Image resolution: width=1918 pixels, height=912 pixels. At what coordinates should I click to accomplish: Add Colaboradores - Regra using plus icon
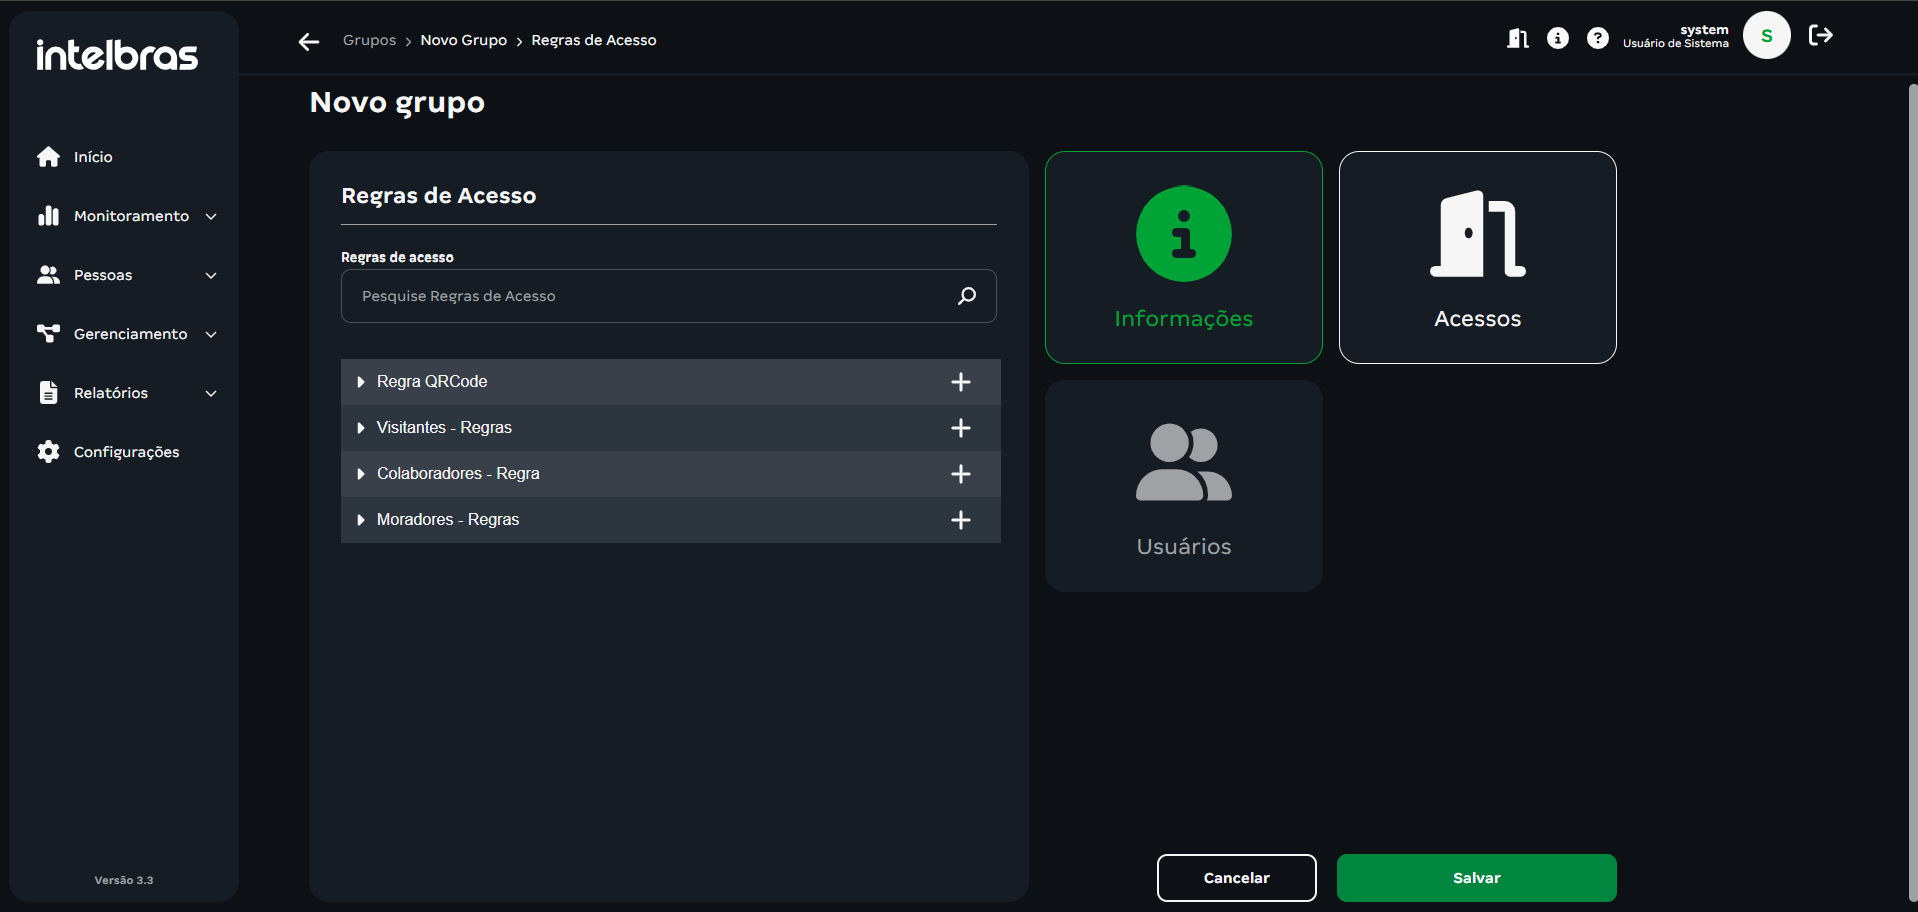click(960, 474)
